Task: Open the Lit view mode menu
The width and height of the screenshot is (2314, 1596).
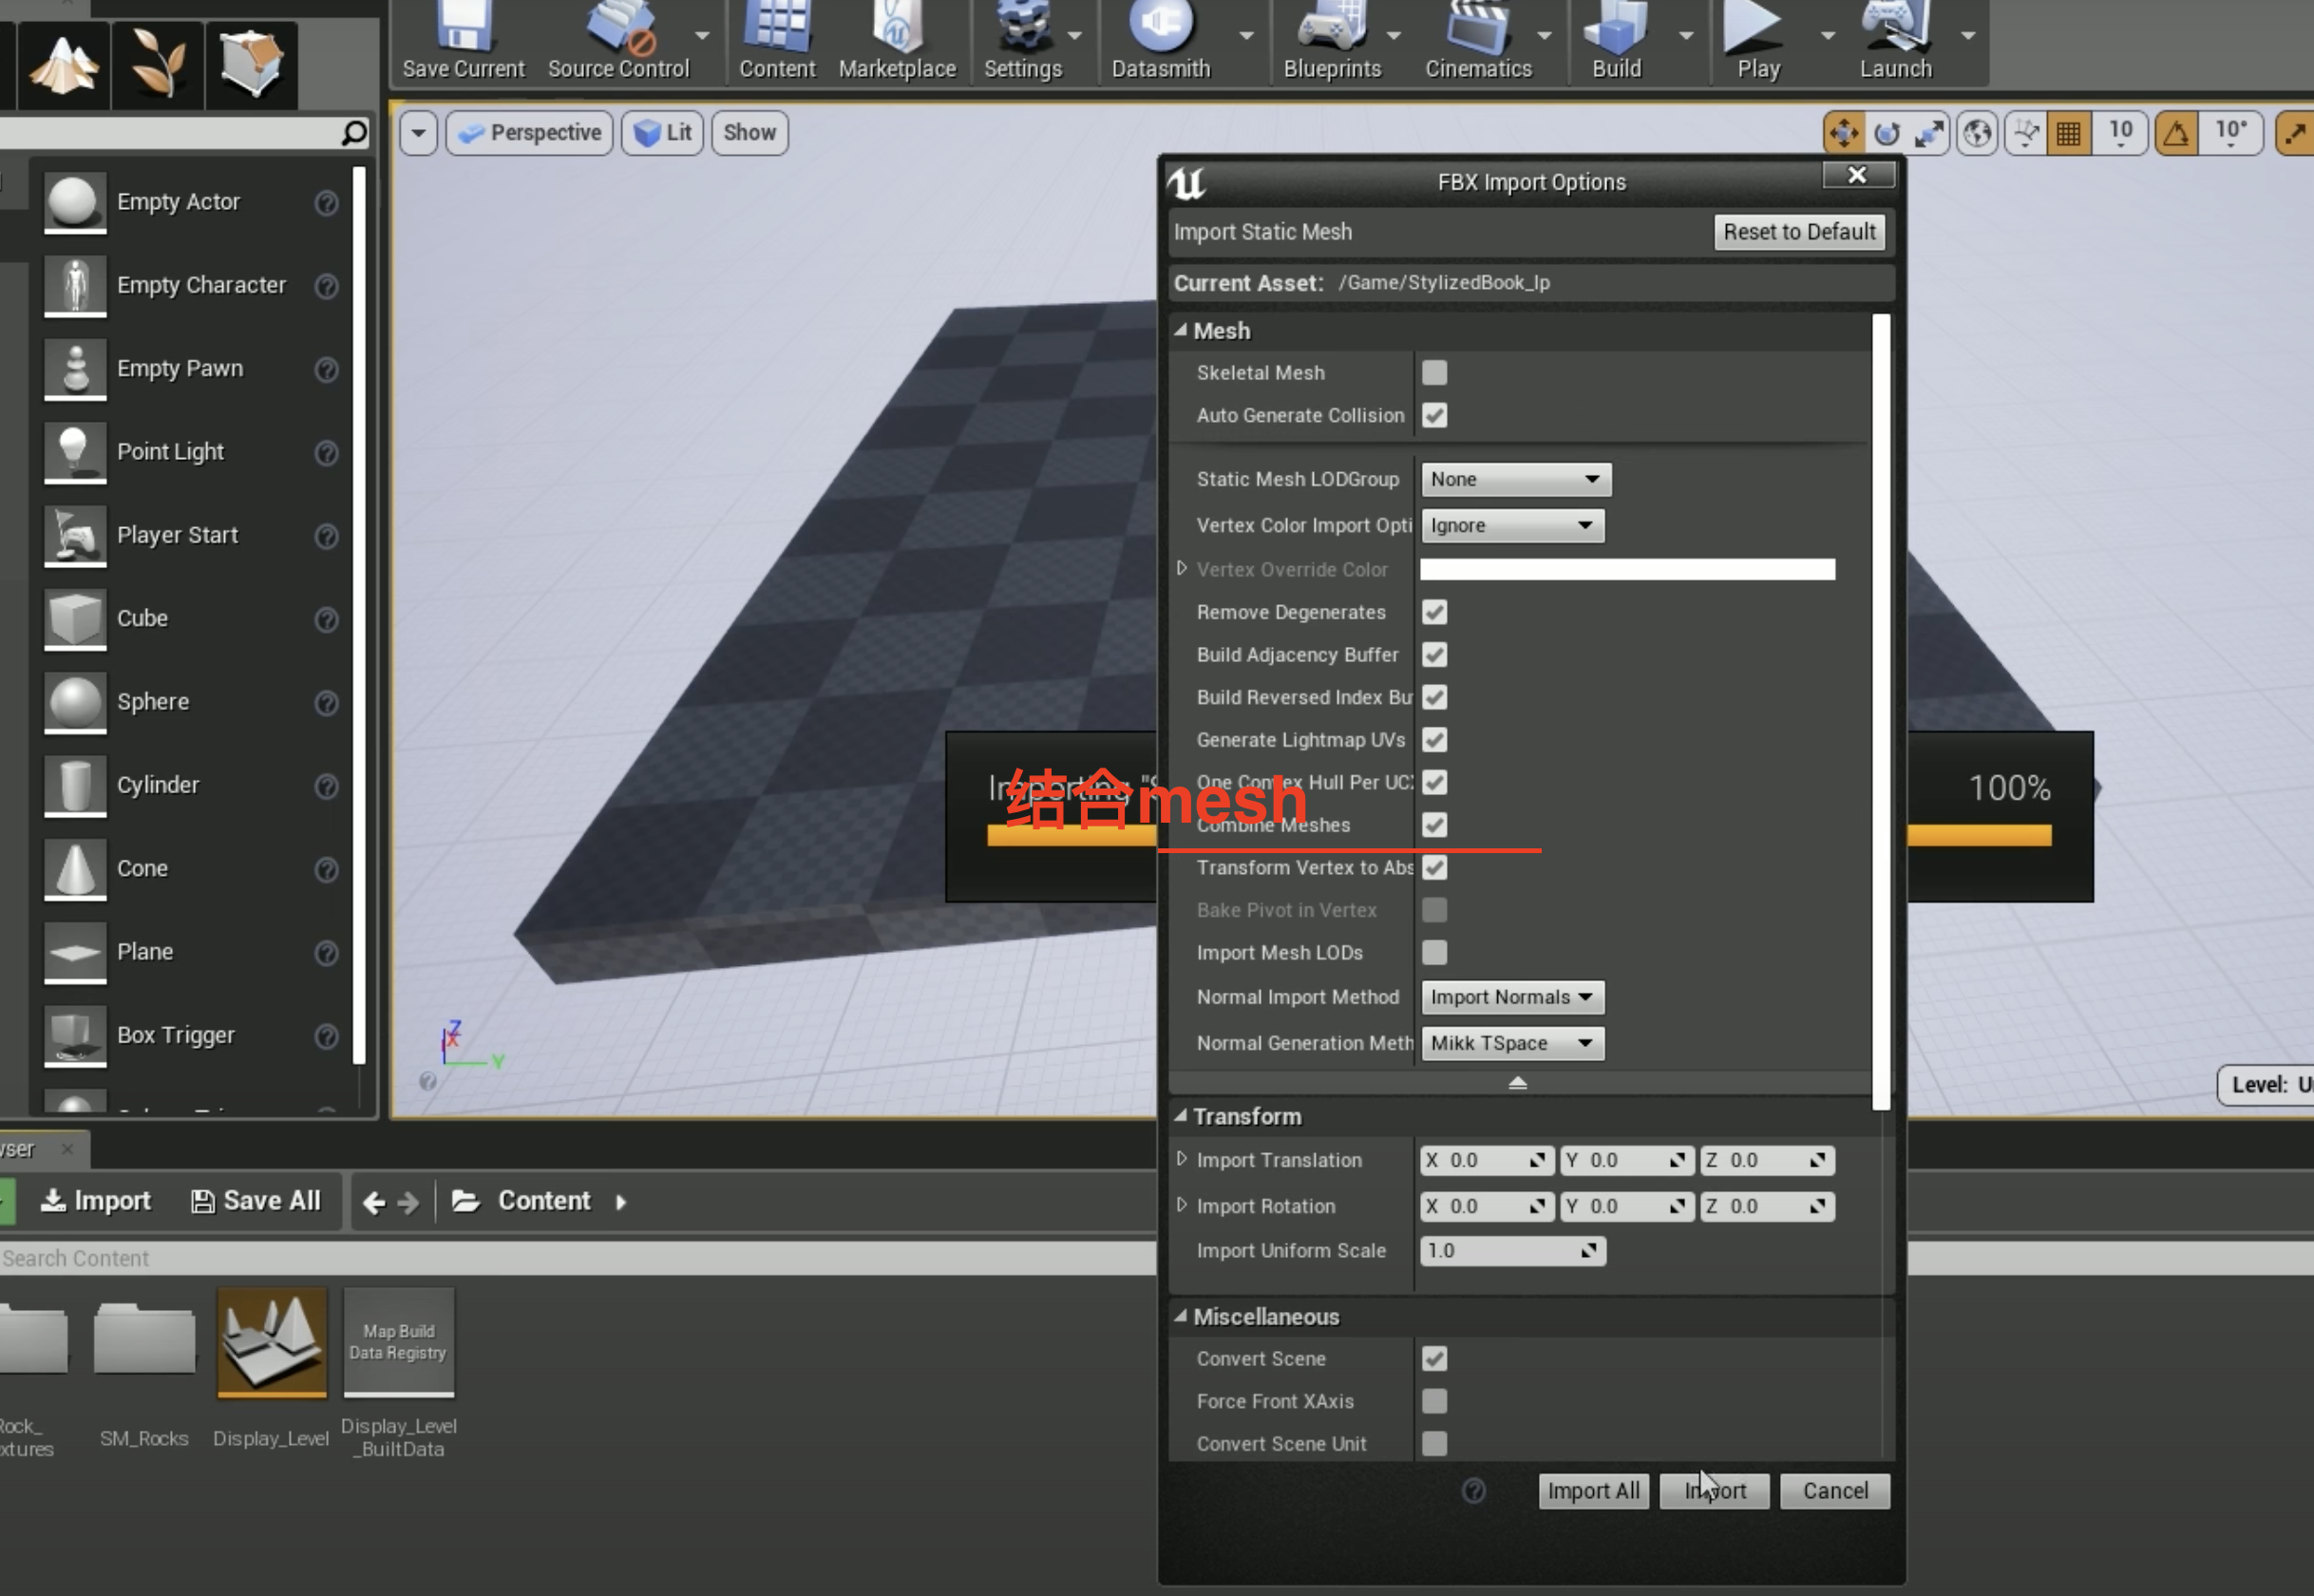Action: click(x=663, y=133)
